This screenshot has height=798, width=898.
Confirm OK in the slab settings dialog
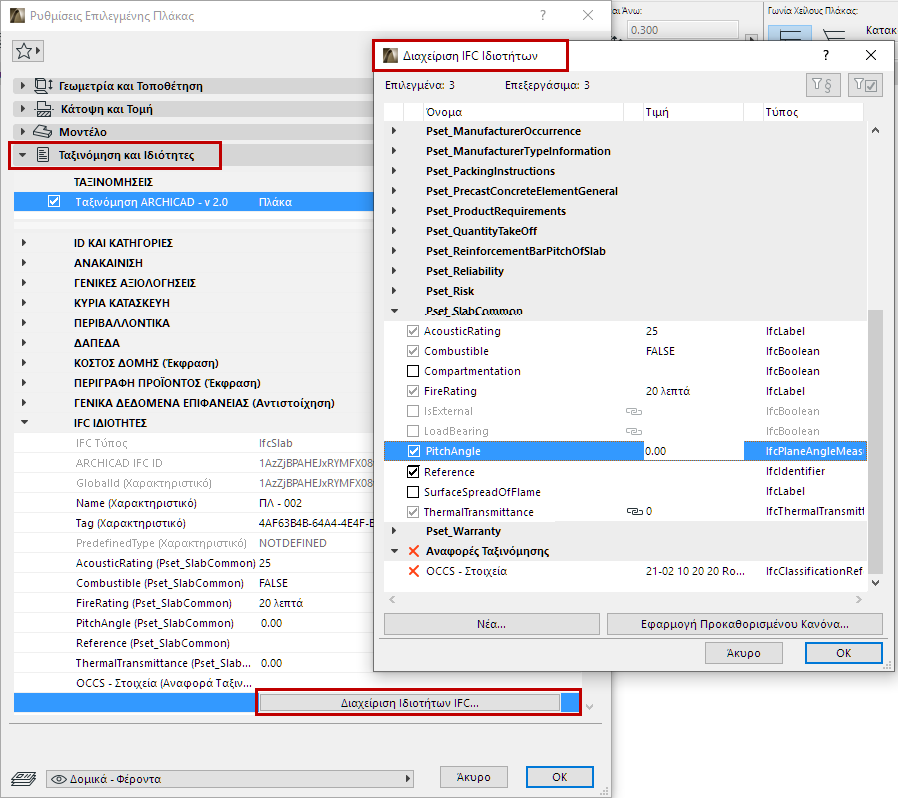tap(560, 777)
